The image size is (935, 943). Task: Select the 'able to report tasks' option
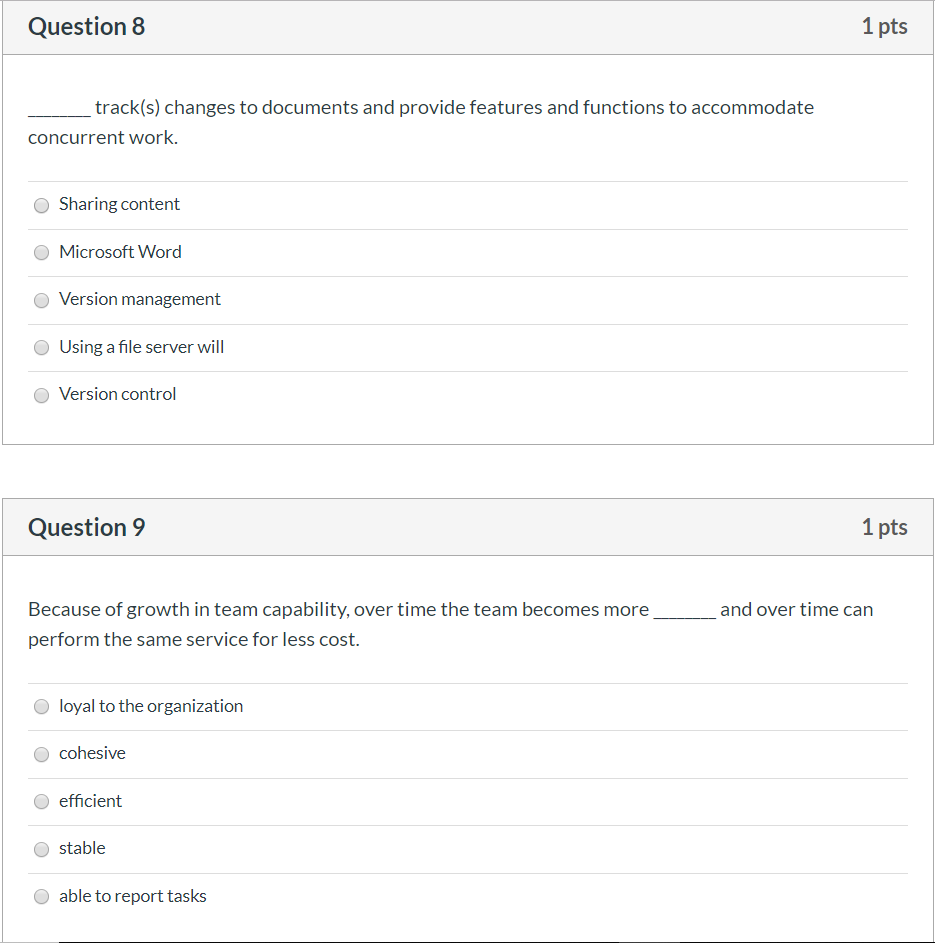(41, 896)
